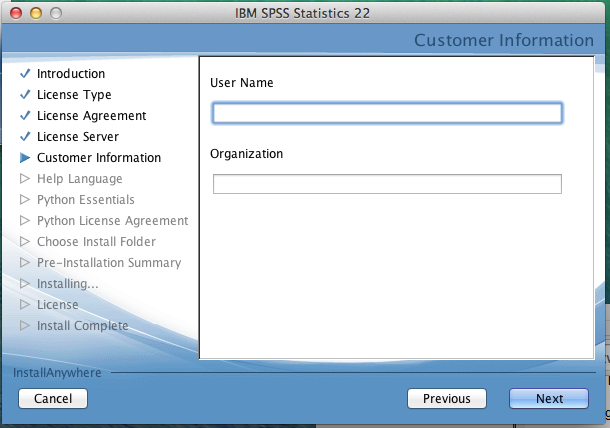Select the Python License Agreement step
The image size is (610, 428).
pos(112,221)
